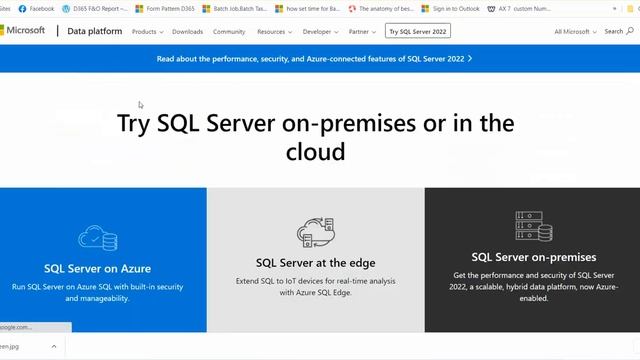The height and width of the screenshot is (360, 640).
Task: Click the search magnifier icon
Action: 630,31
